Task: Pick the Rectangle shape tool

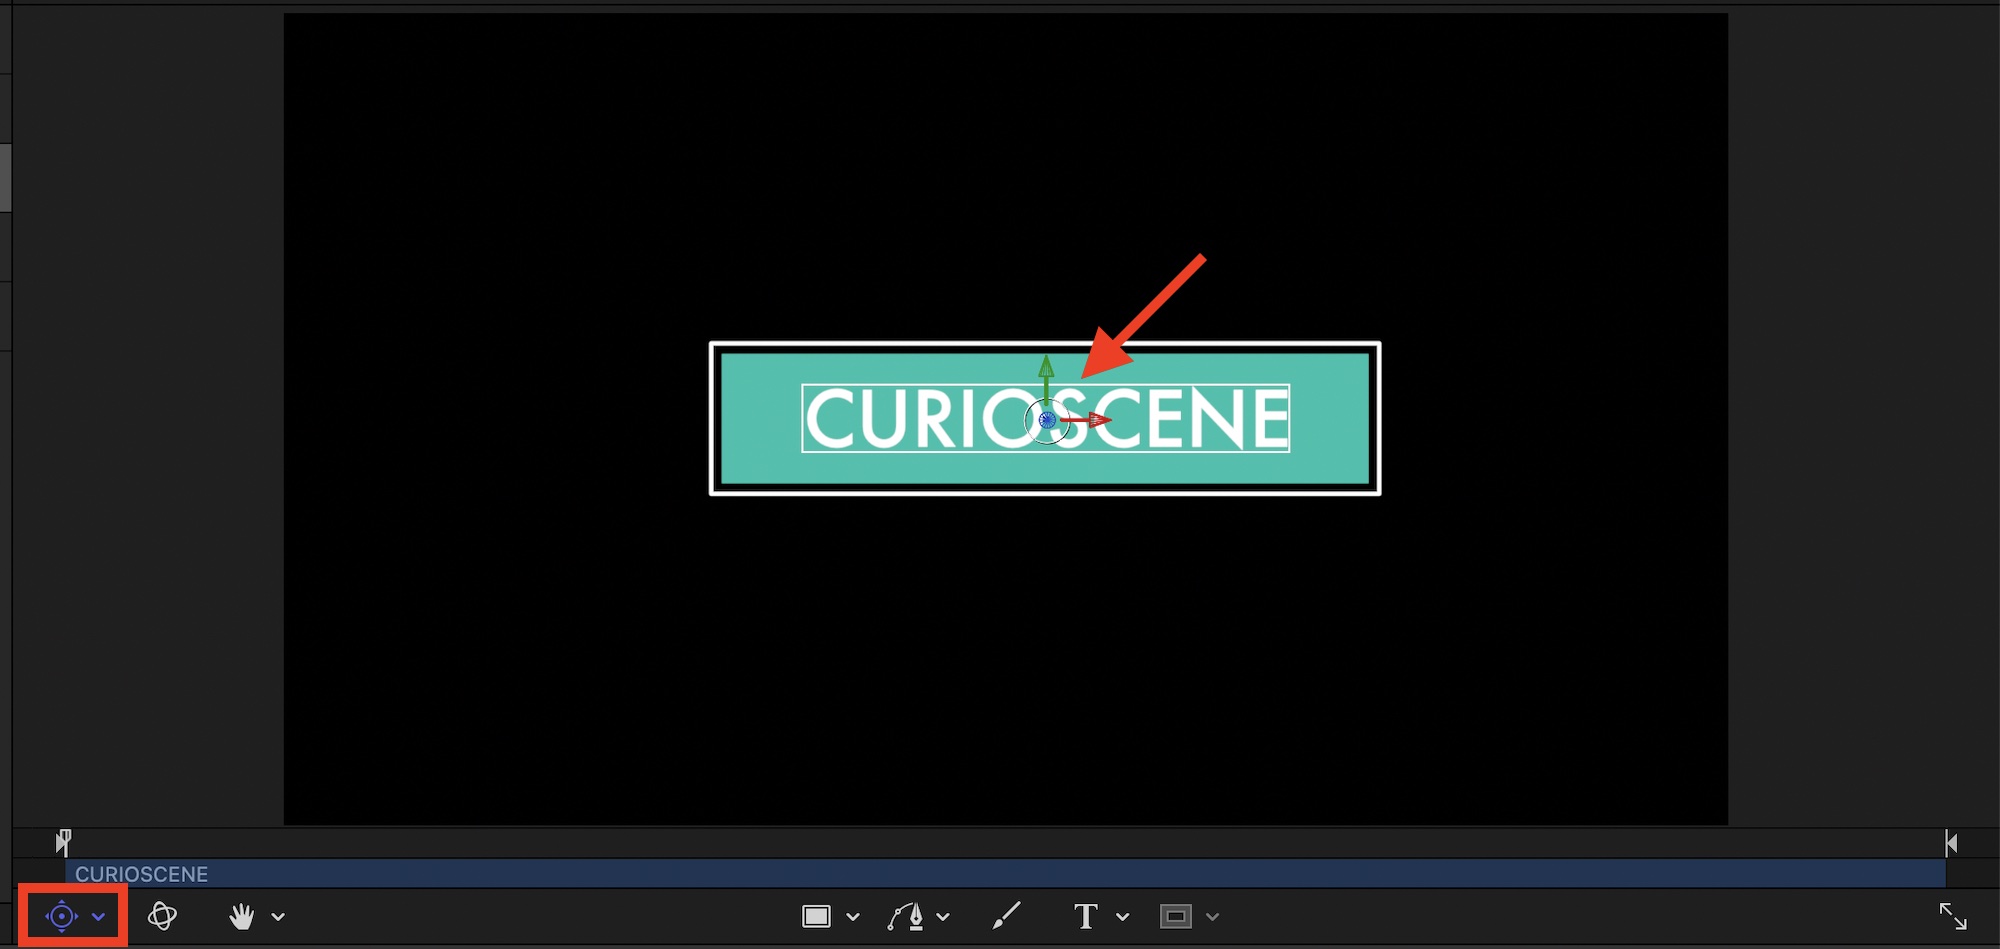Action: (x=817, y=916)
